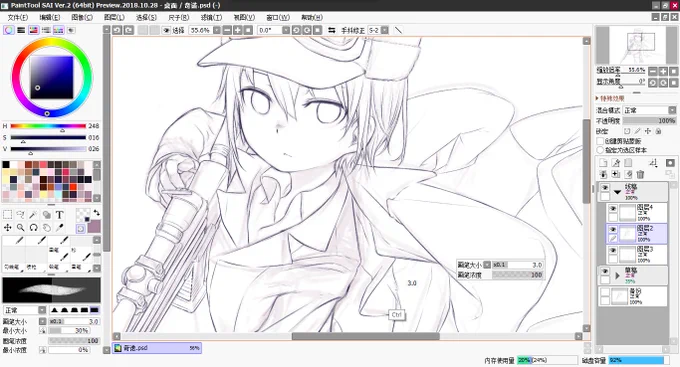This screenshot has width=680, height=367.
Task: Add a layer mask icon
Action: point(670,163)
